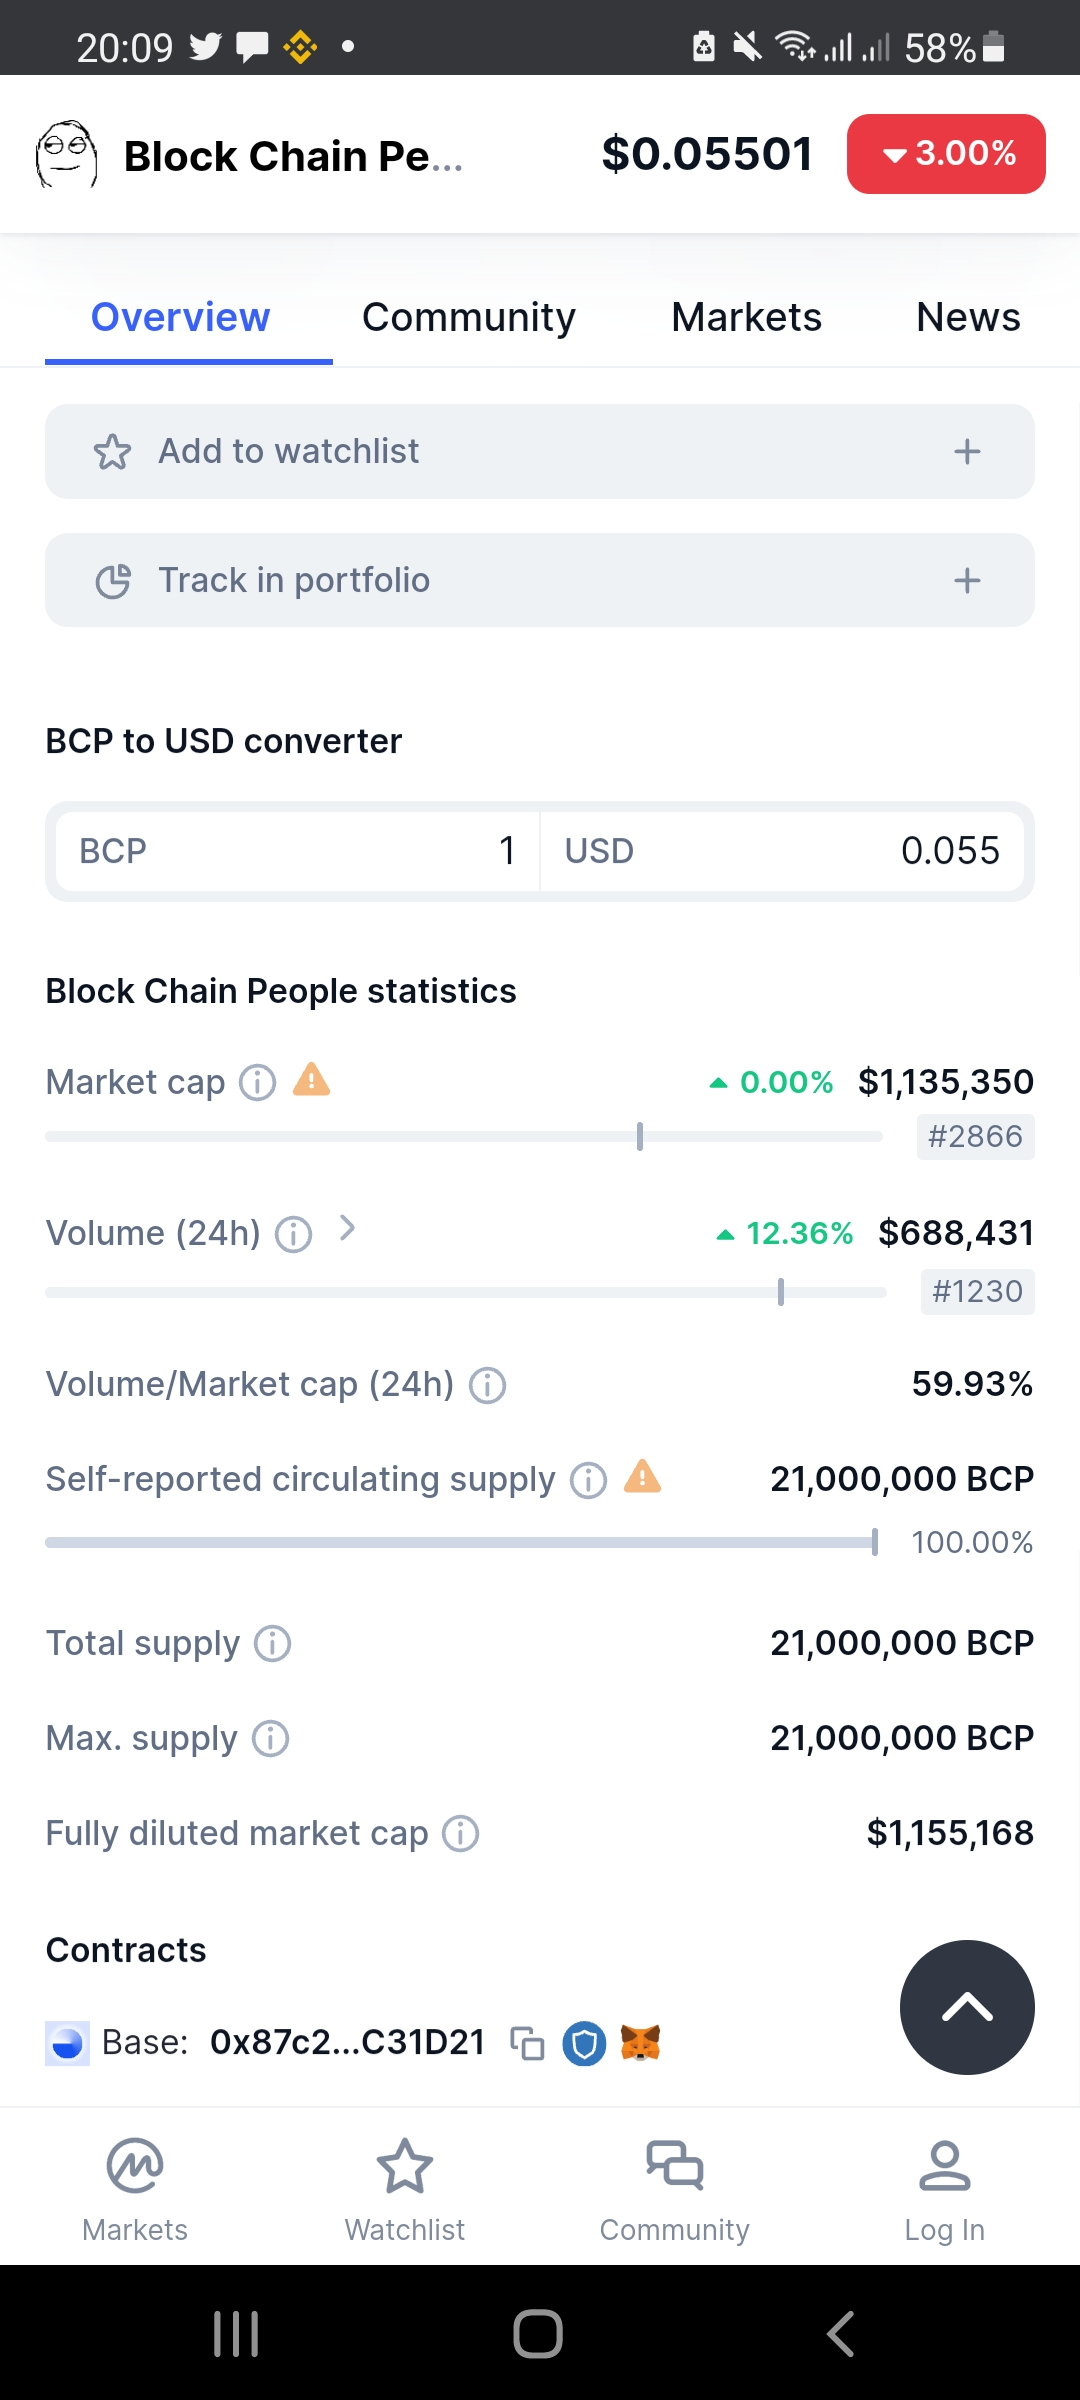Add Block Chain People to watchlist
The image size is (1080, 2400).
[540, 451]
